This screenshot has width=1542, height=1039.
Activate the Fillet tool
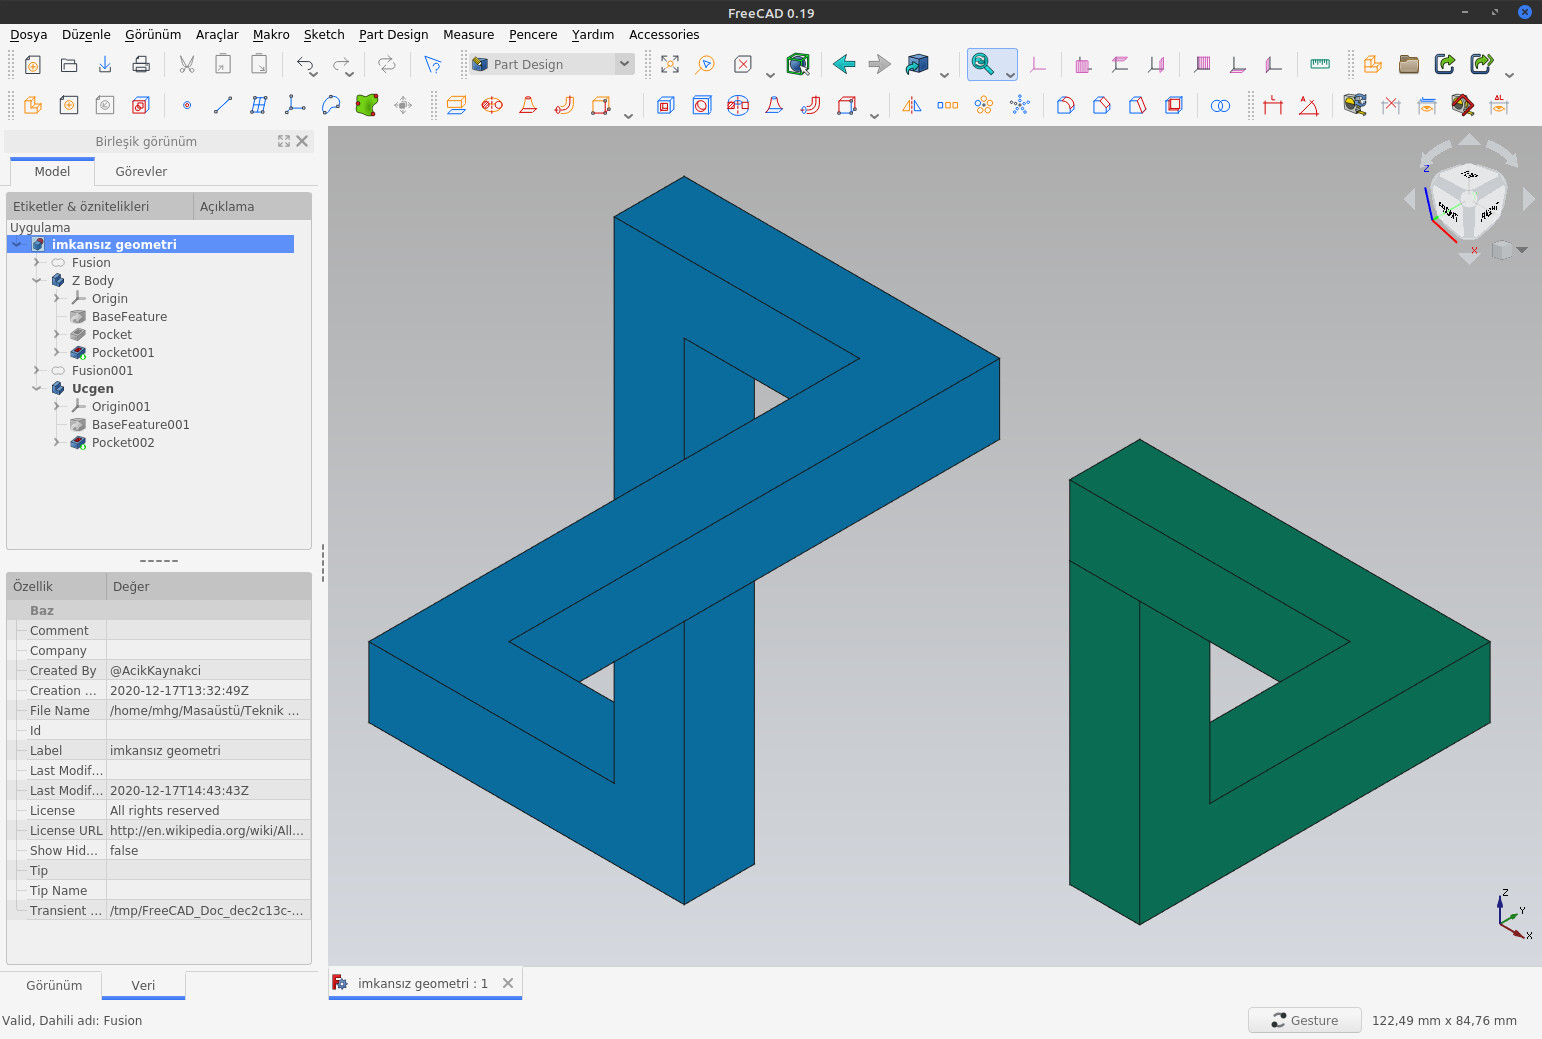1066,105
